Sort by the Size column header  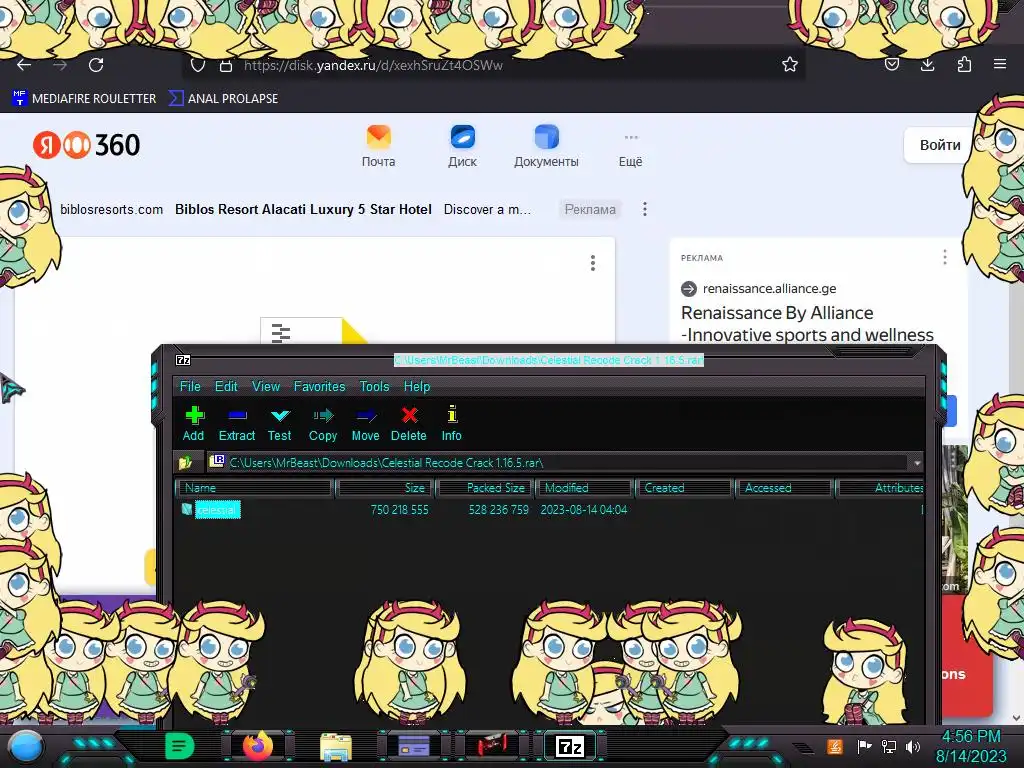click(385, 488)
